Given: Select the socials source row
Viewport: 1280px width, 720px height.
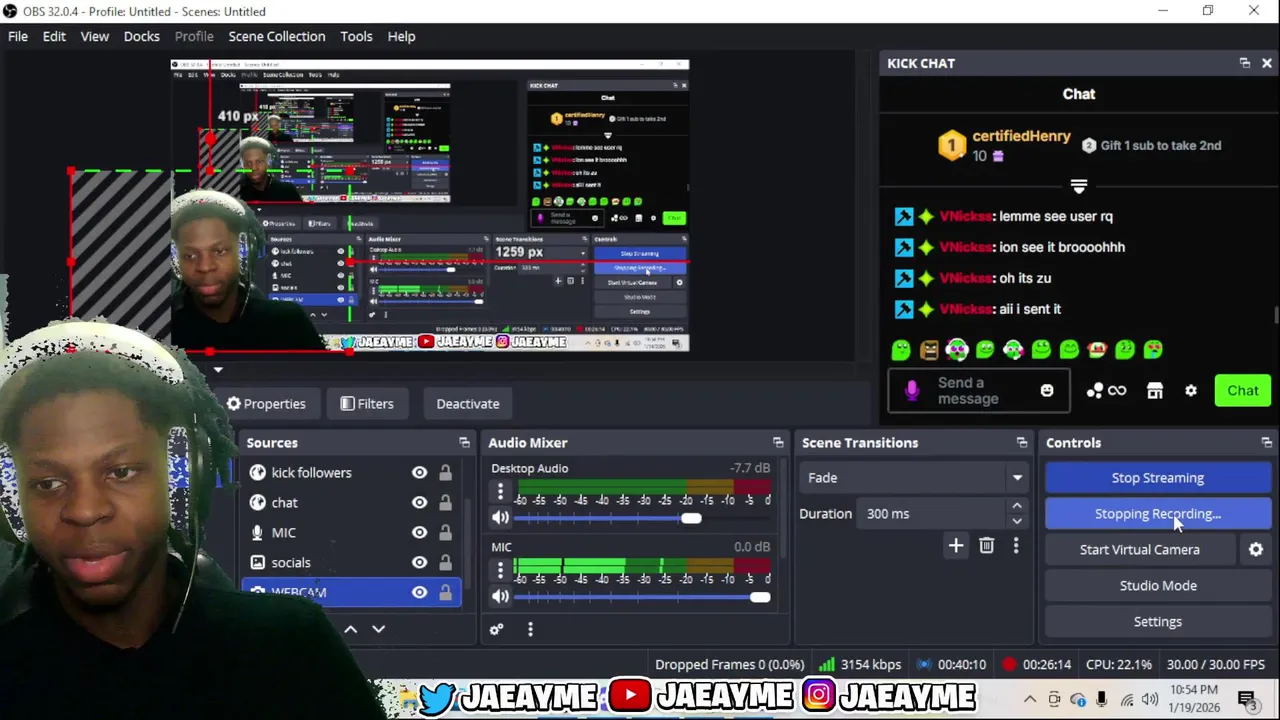Looking at the screenshot, I should pos(351,563).
